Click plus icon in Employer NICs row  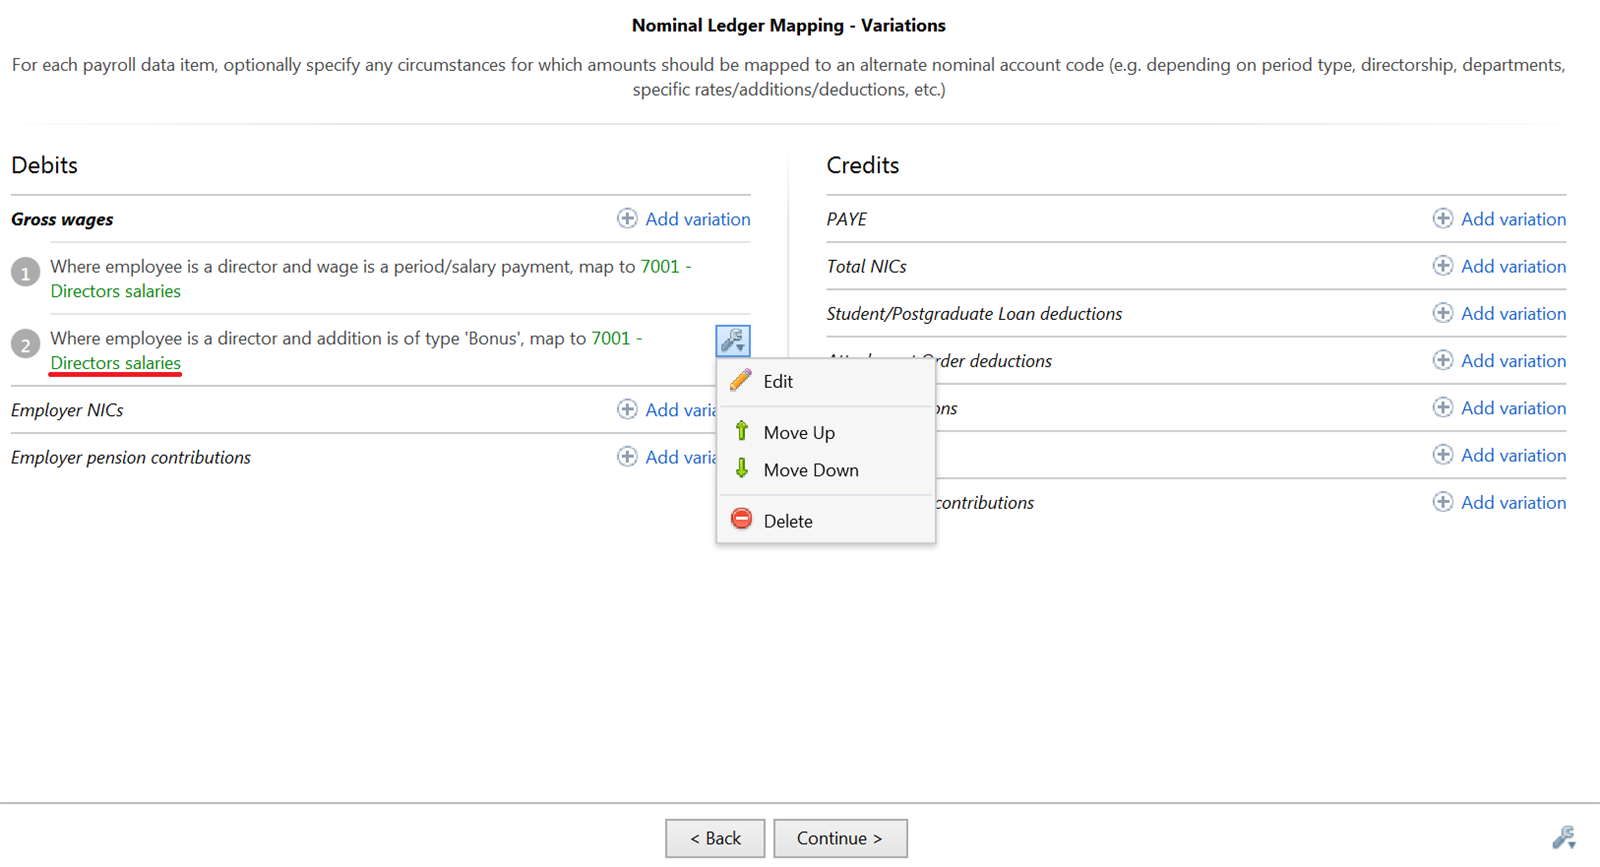[x=627, y=409]
